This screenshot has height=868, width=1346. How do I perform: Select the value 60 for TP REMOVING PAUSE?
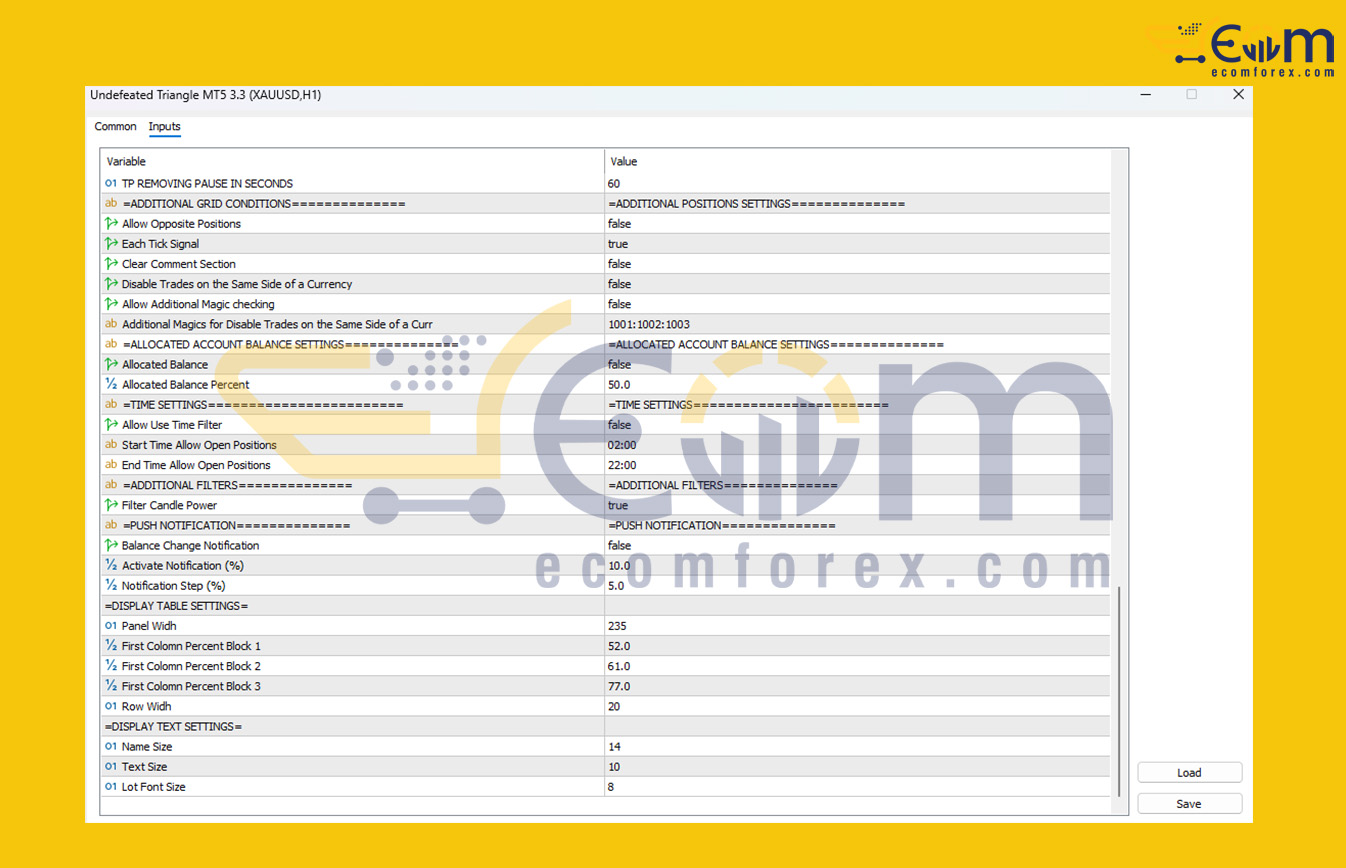614,184
